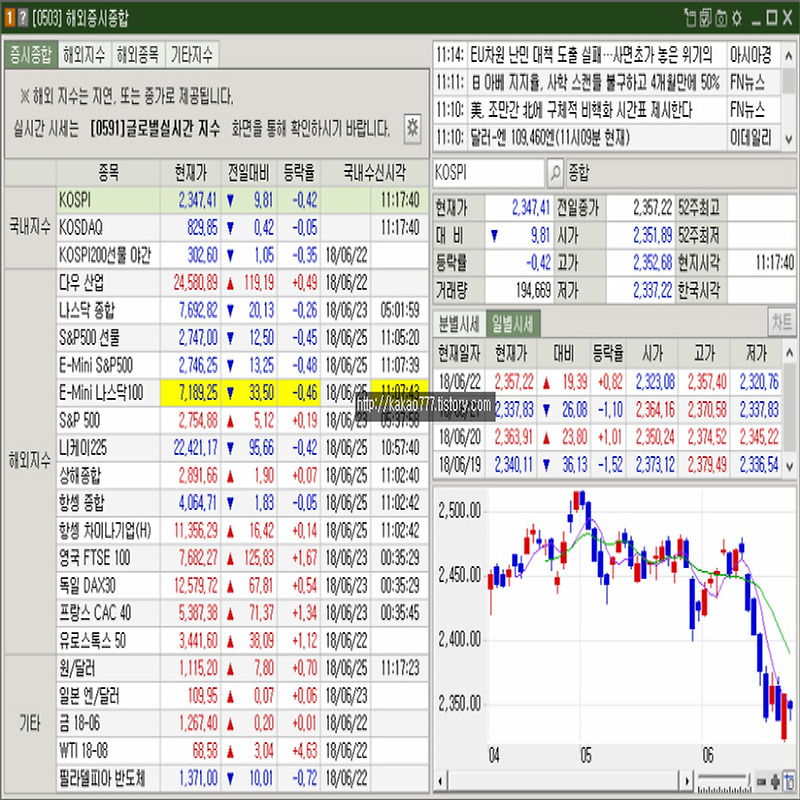The width and height of the screenshot is (800, 800).
Task: Click the magnifier search icon next to KOSPI
Action: click(x=555, y=173)
